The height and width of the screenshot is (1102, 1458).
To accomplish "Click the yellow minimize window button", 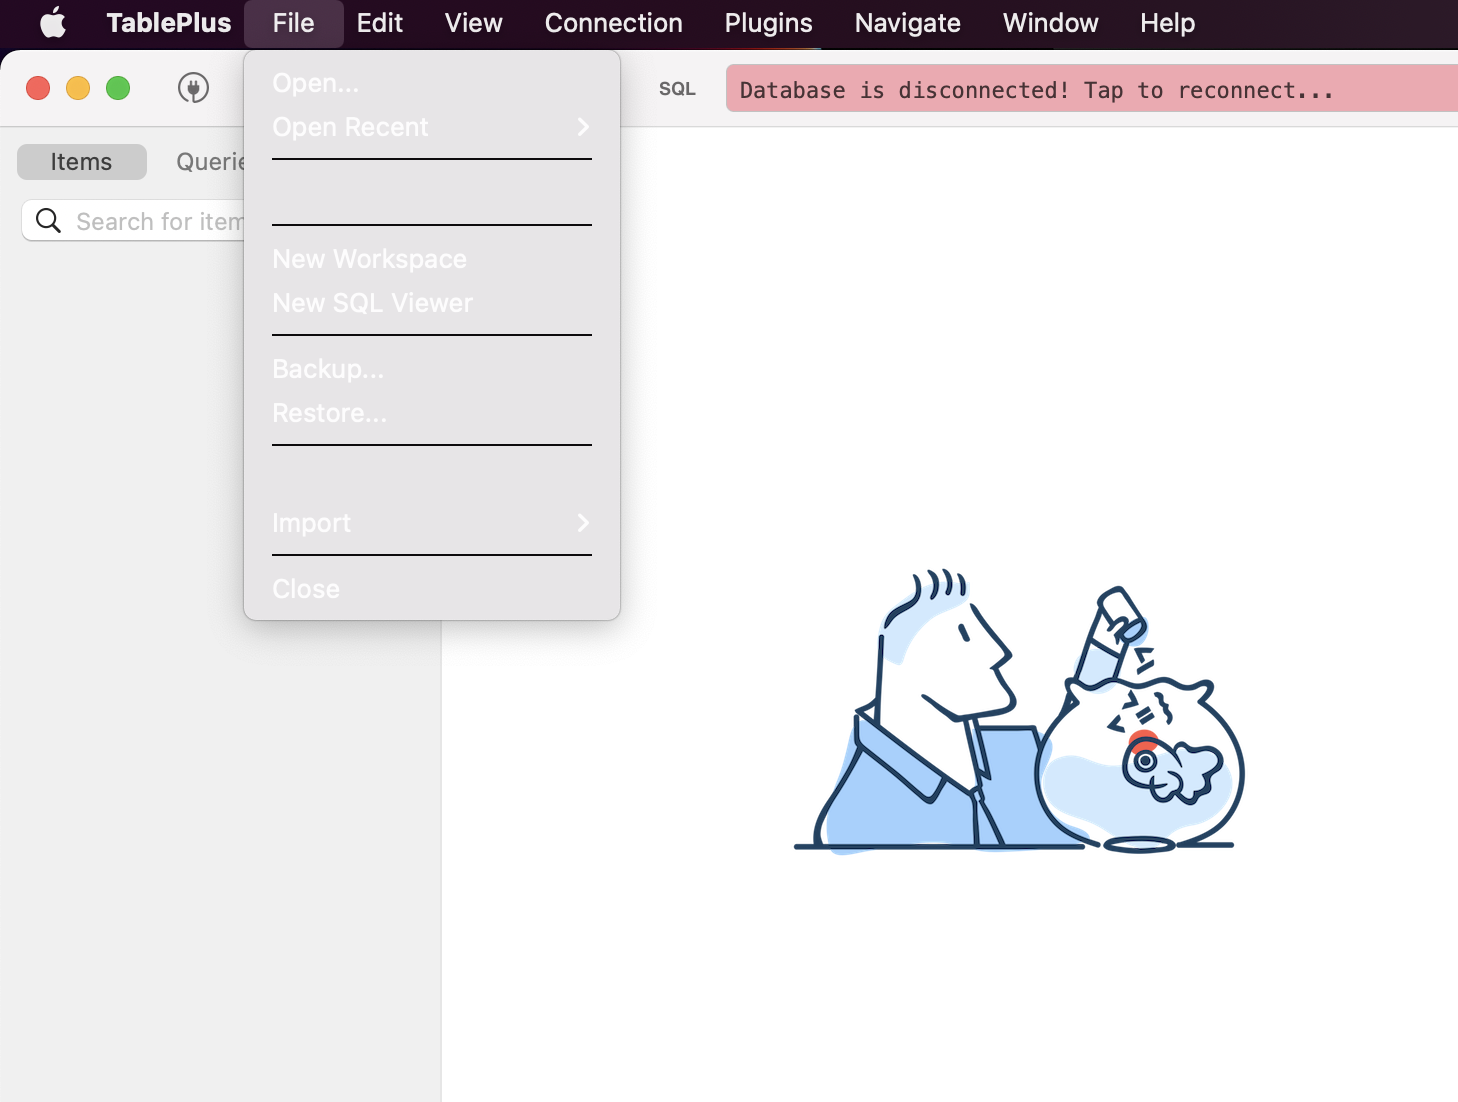I will 78,88.
